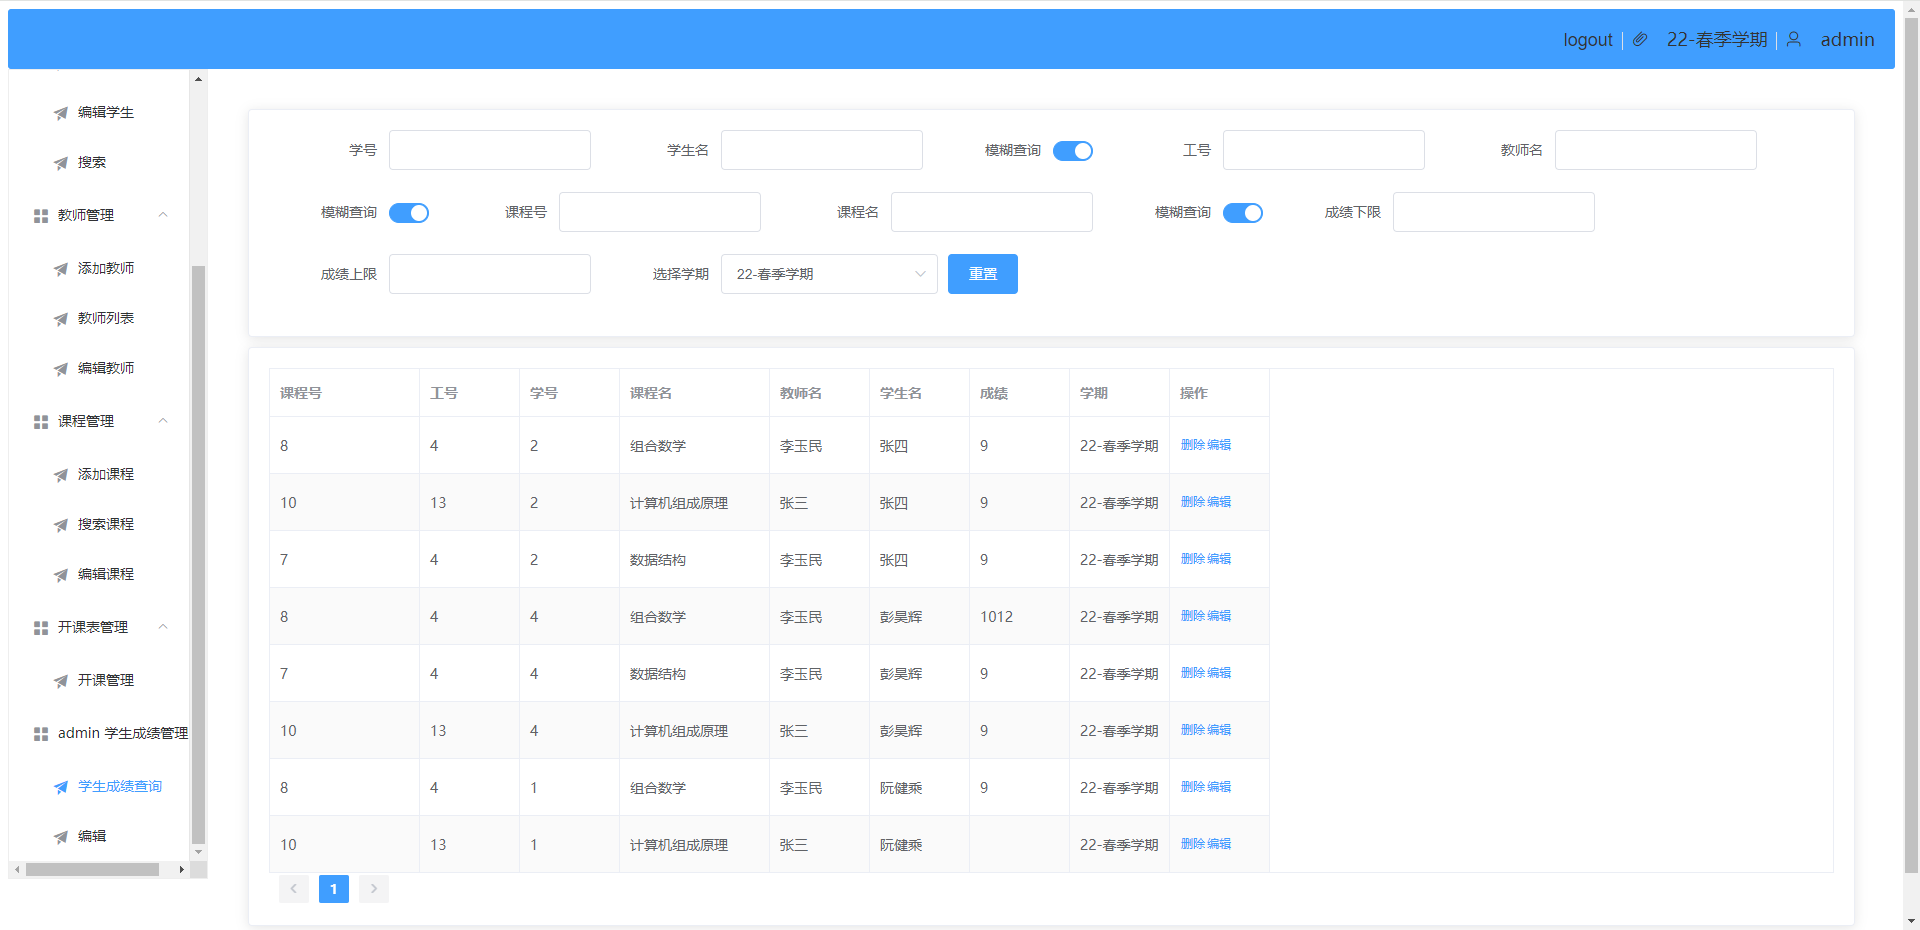
Task: Collapse the 开课表管理 menu section
Action: click(x=163, y=627)
